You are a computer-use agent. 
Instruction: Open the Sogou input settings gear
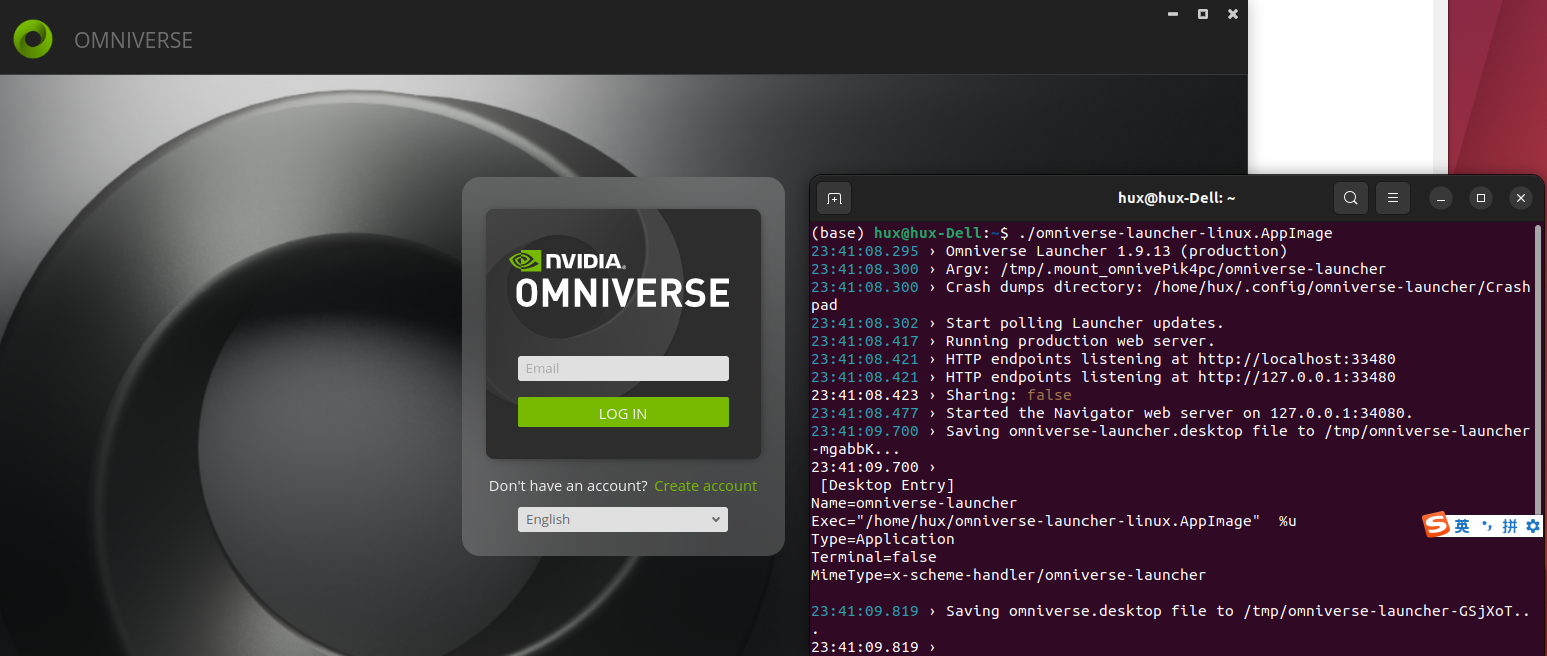pos(1533,526)
